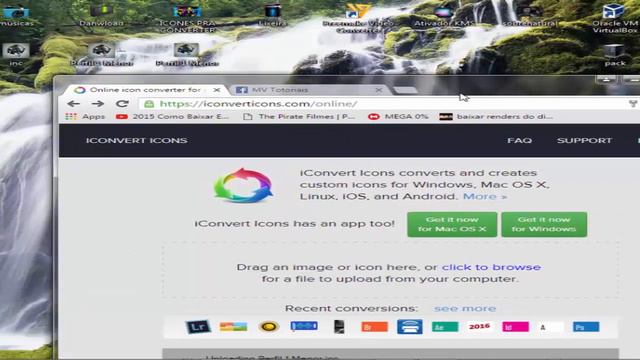Screen dimensions: 640x360
Task: Open the musicas desktop folder icon
Action: click(16, 15)
